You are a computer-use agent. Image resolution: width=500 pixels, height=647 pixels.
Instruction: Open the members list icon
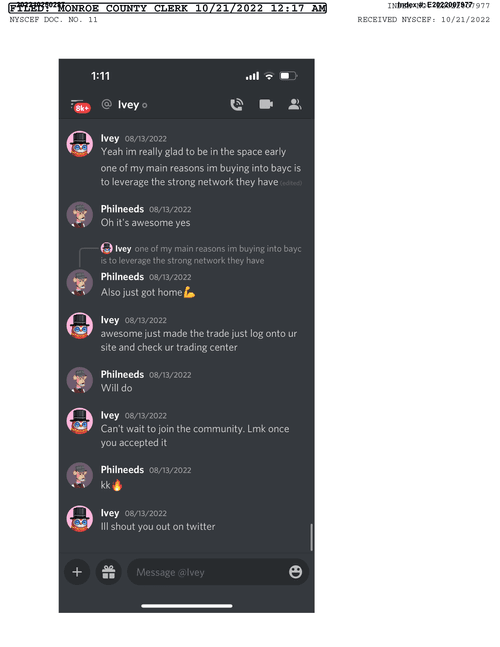tap(295, 104)
